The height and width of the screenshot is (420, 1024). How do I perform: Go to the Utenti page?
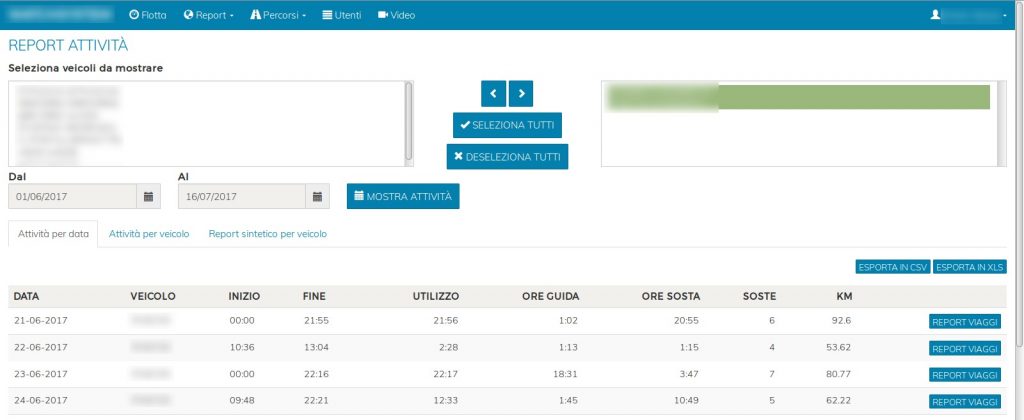[x=342, y=15]
